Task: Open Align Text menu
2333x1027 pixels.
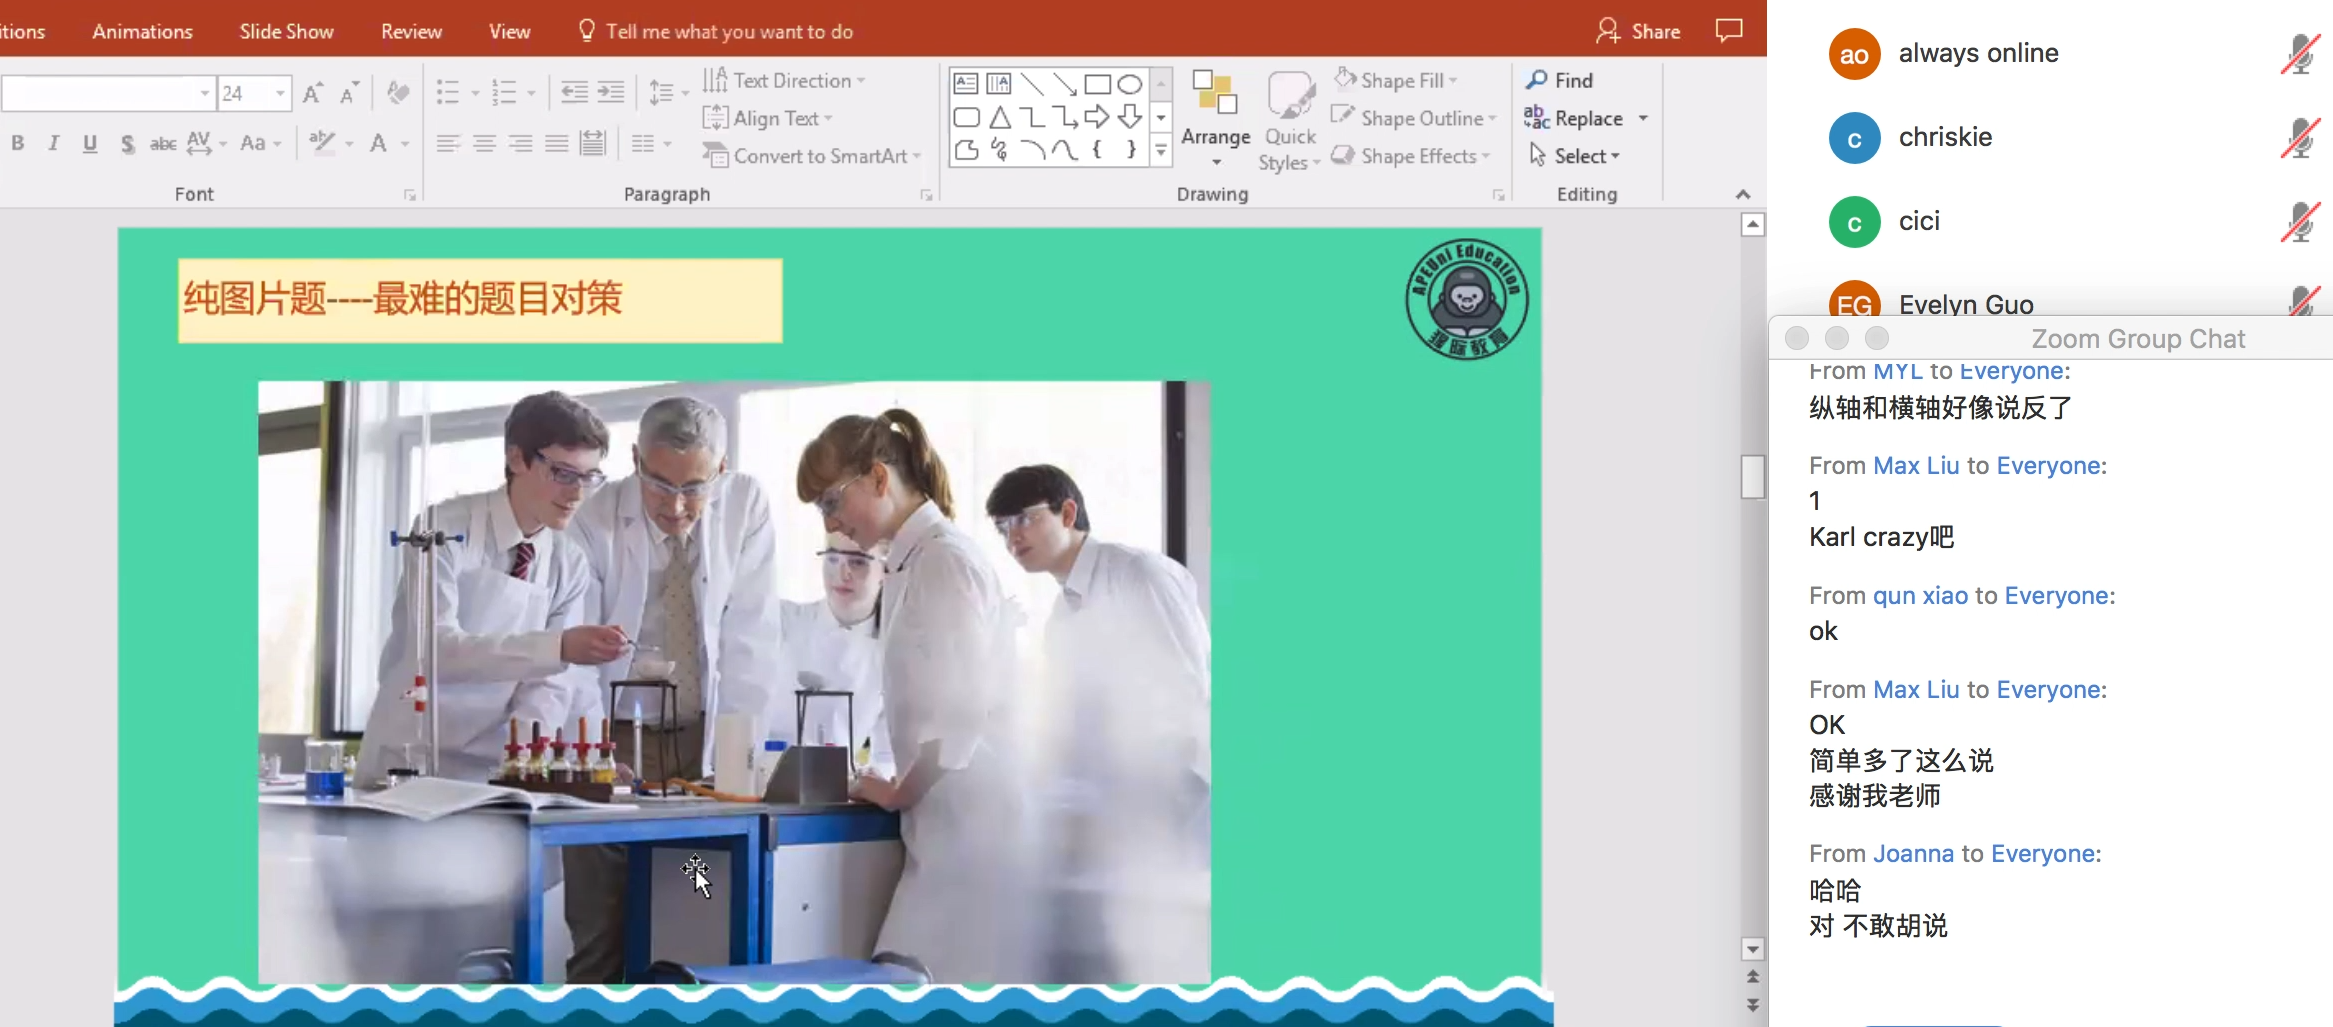Action: click(x=768, y=118)
